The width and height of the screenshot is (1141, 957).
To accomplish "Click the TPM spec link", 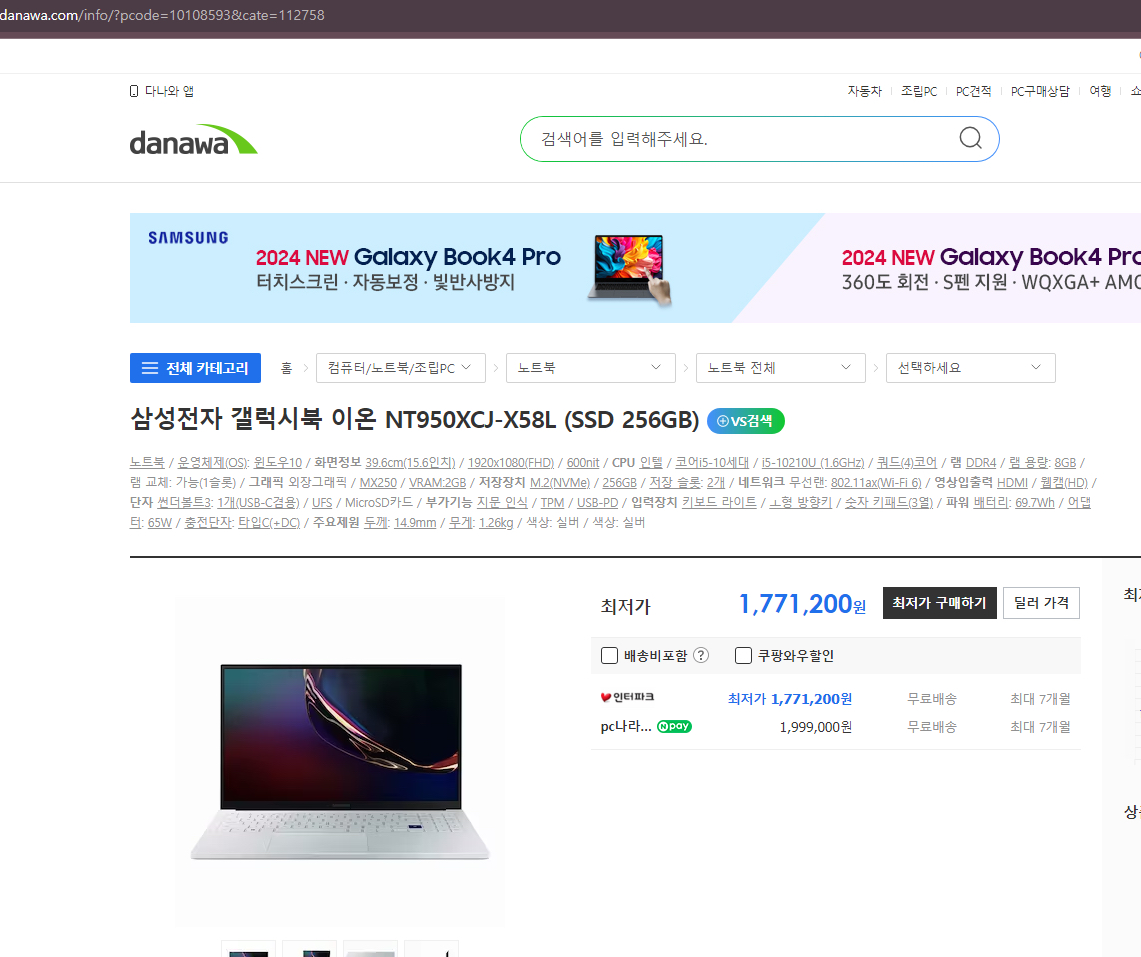I will (552, 502).
